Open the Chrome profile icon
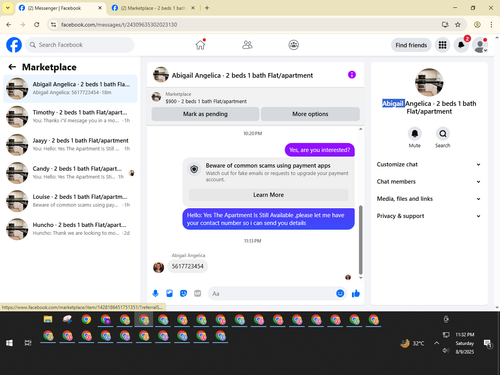The height and width of the screenshot is (375, 500). coord(477,24)
